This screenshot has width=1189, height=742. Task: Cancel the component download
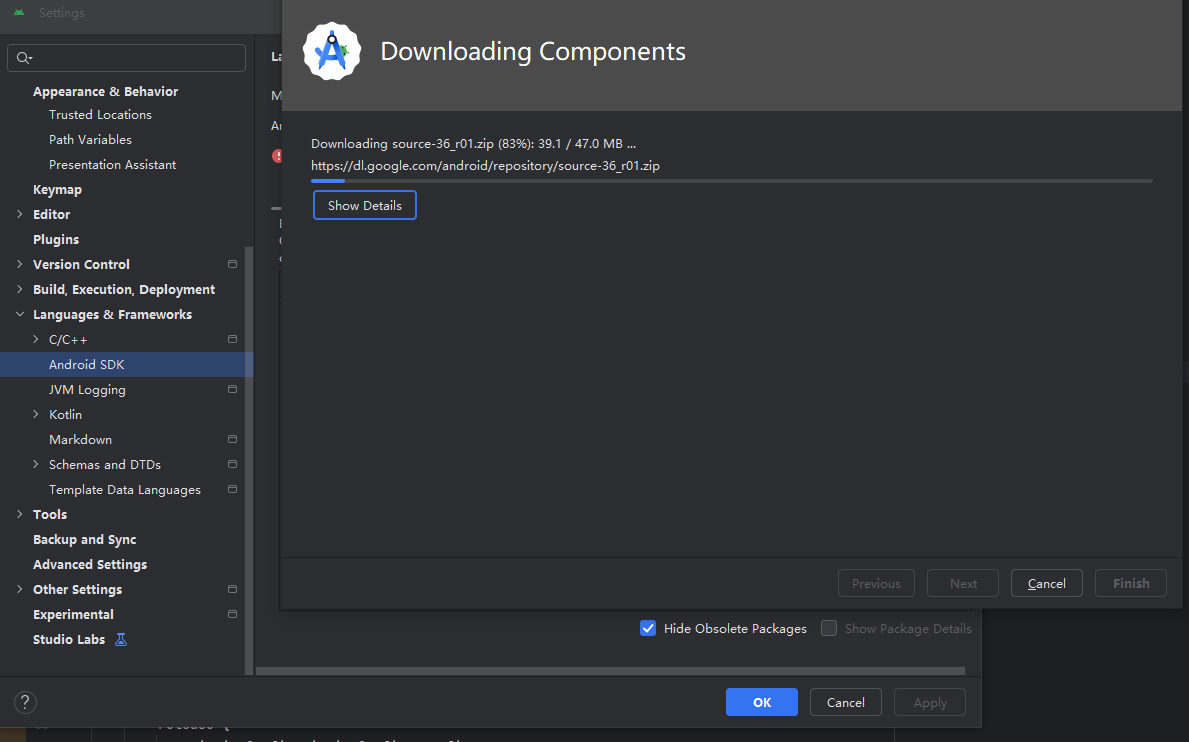tap(1046, 583)
